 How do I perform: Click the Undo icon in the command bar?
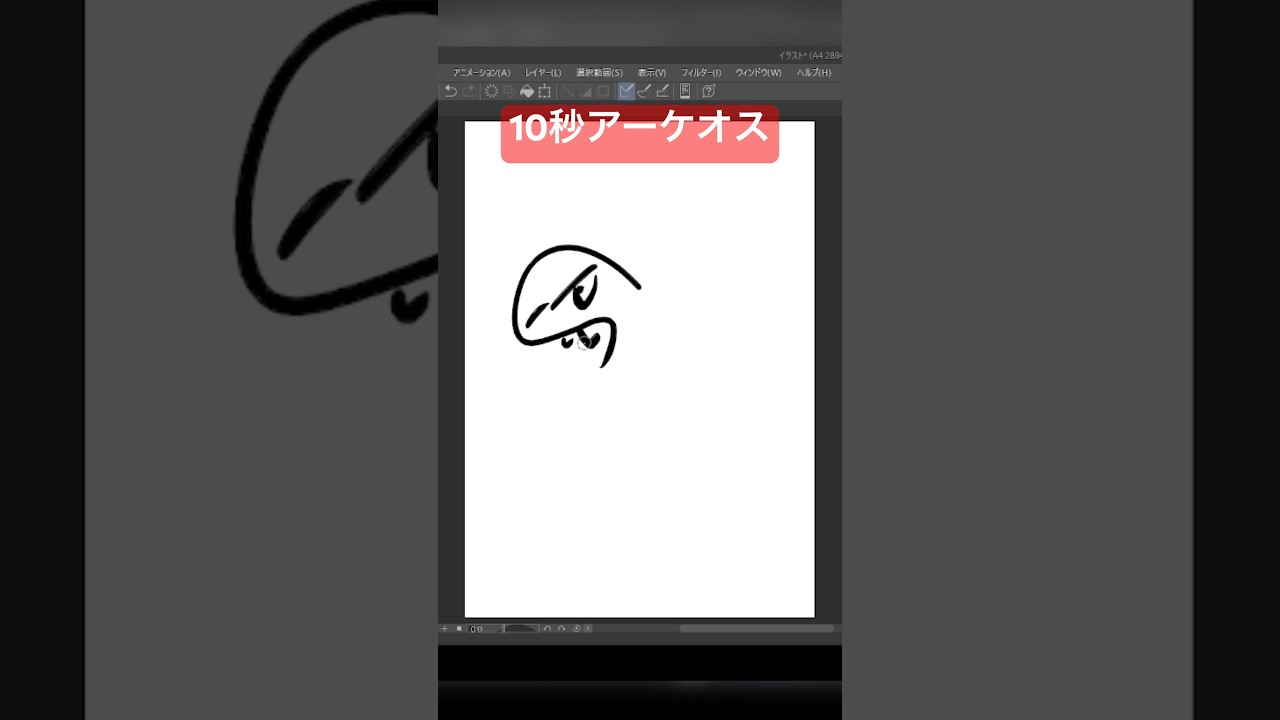pos(451,91)
